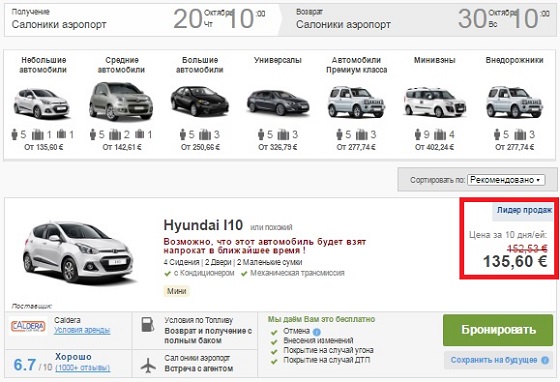Screen dimensions: 560x382
Task: Click the crossed-out price 152,53 €
Action: (x=528, y=248)
